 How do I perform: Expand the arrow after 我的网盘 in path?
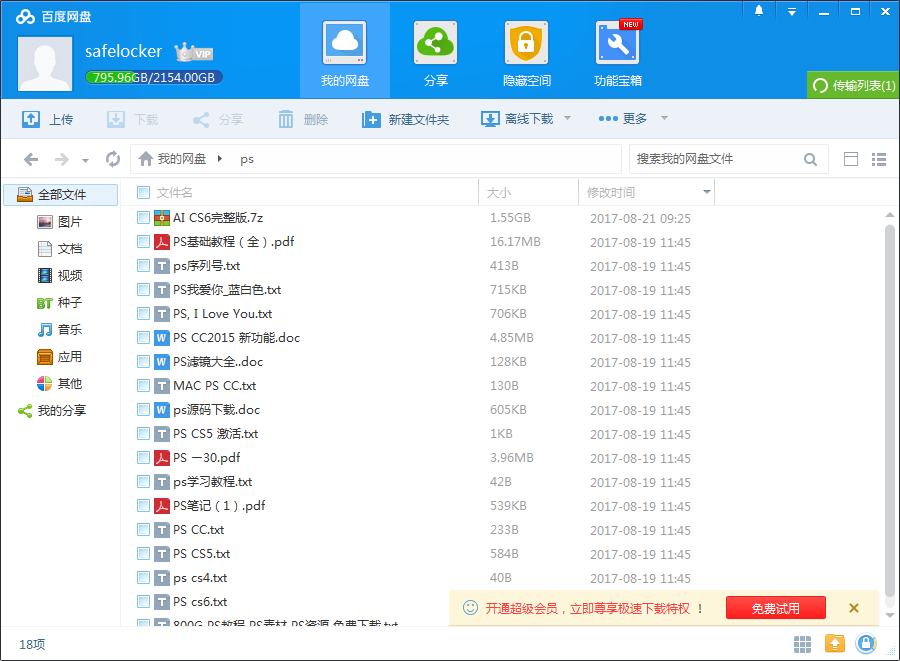(219, 159)
